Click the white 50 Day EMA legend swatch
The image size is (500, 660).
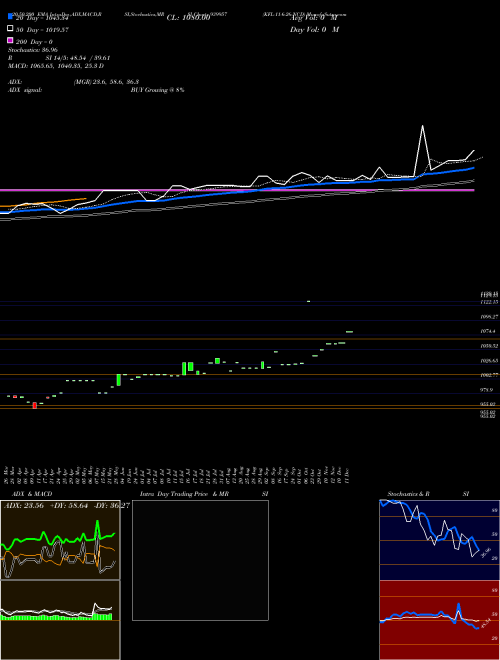10,29
